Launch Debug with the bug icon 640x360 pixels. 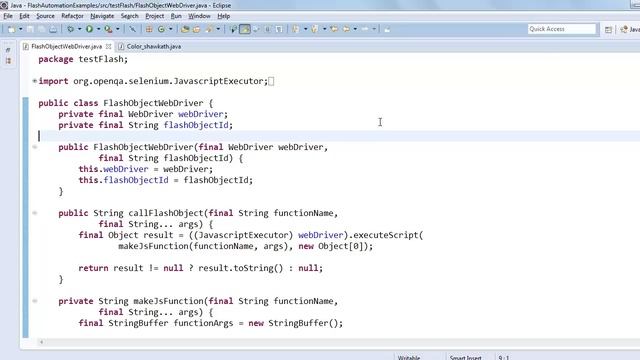coord(71,29)
